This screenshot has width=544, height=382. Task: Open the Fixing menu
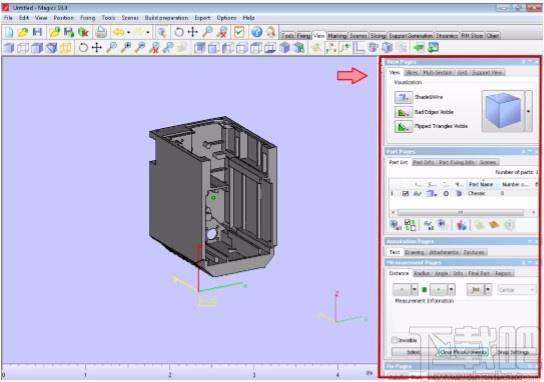tap(87, 18)
